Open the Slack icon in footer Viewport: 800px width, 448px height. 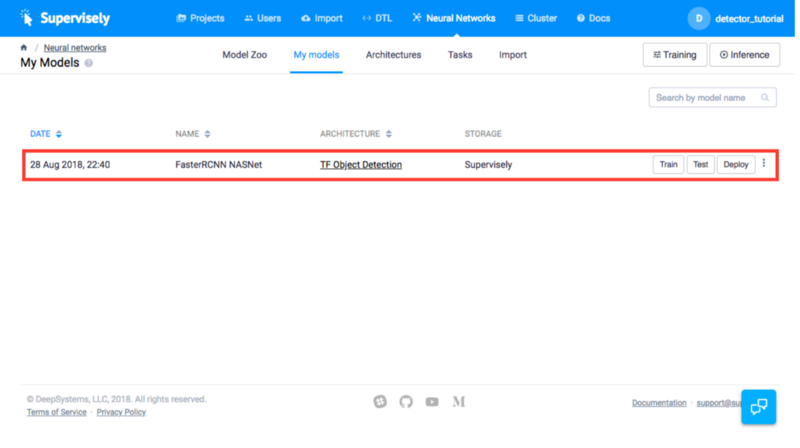click(380, 402)
